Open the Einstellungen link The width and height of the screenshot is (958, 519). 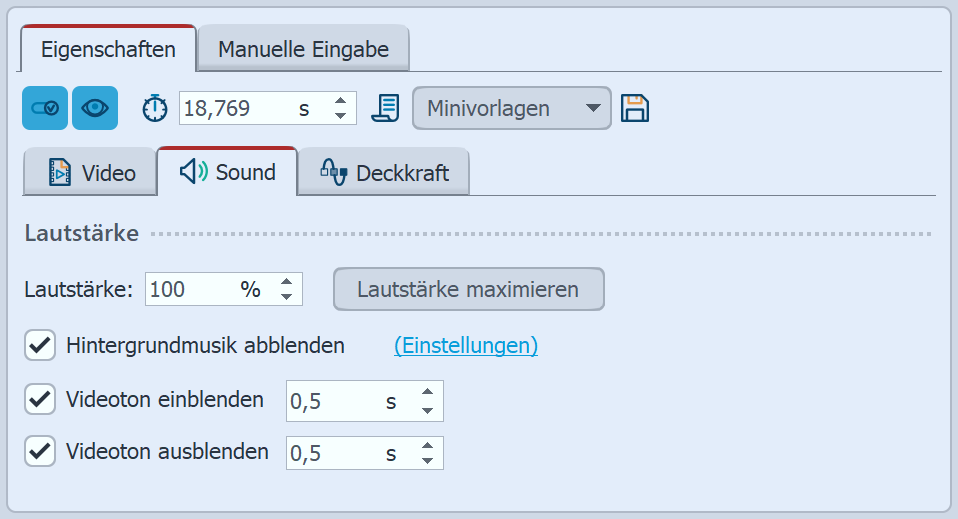coord(466,346)
